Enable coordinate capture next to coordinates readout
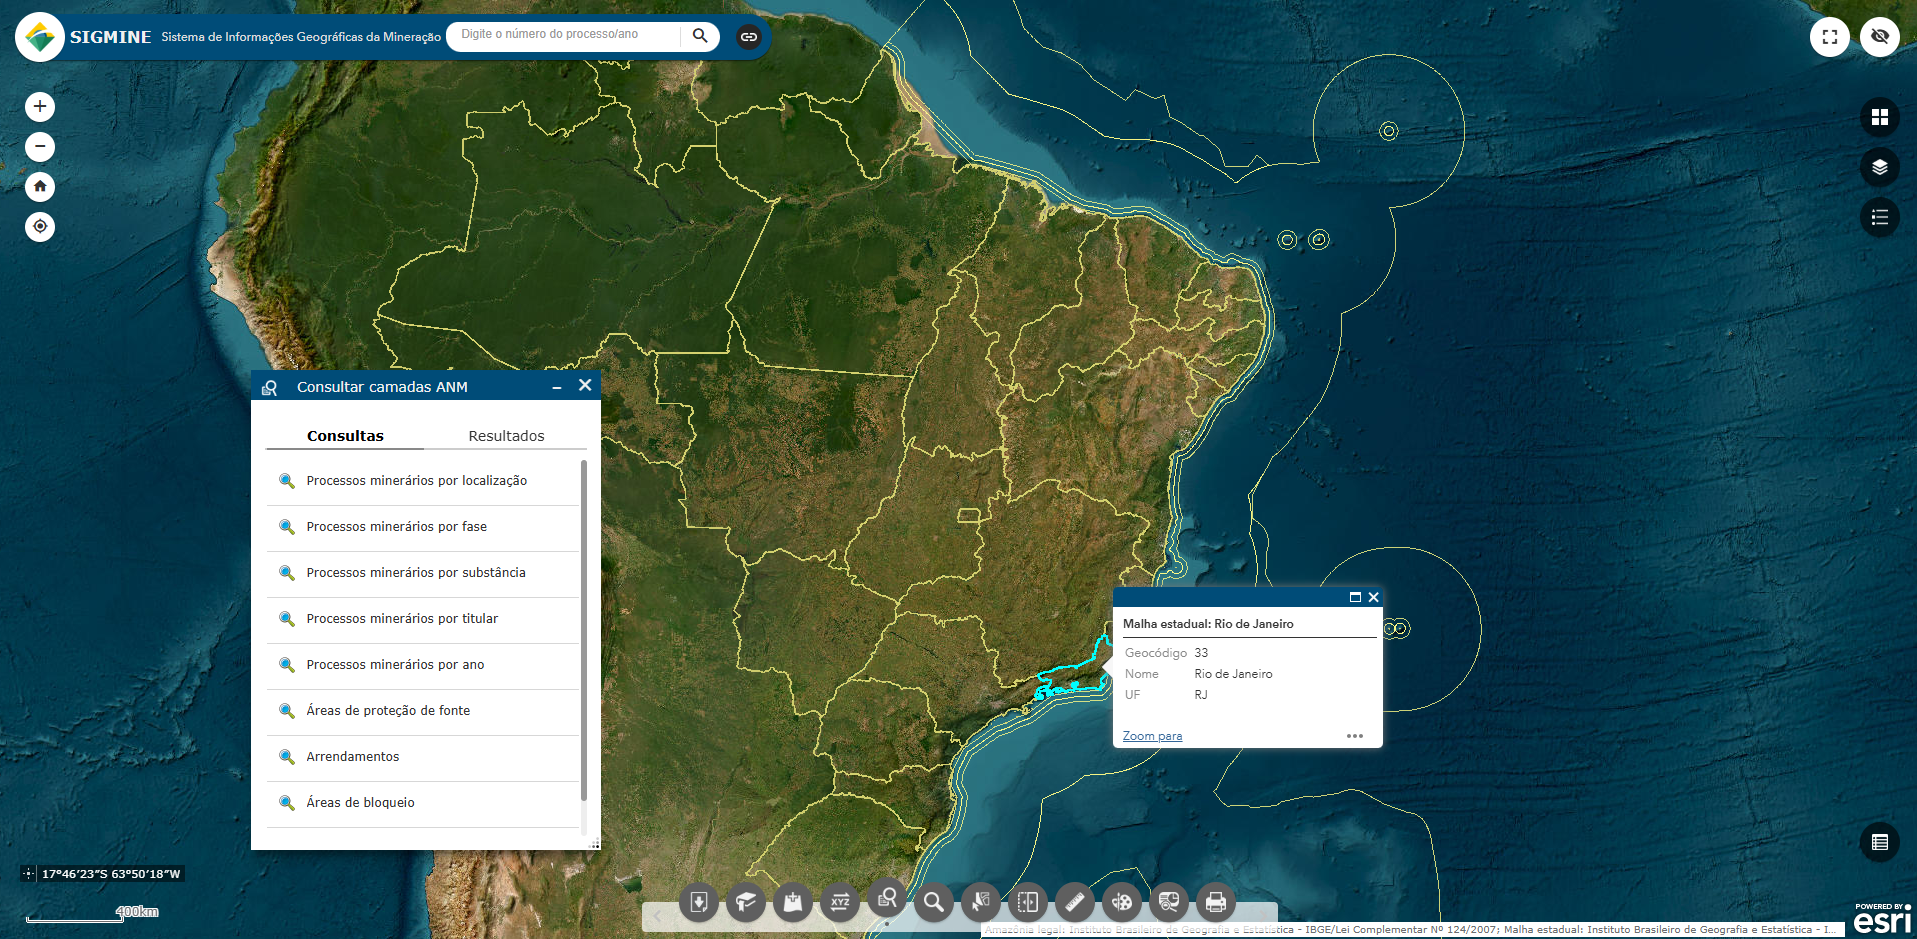Image resolution: width=1917 pixels, height=939 pixels. point(28,874)
